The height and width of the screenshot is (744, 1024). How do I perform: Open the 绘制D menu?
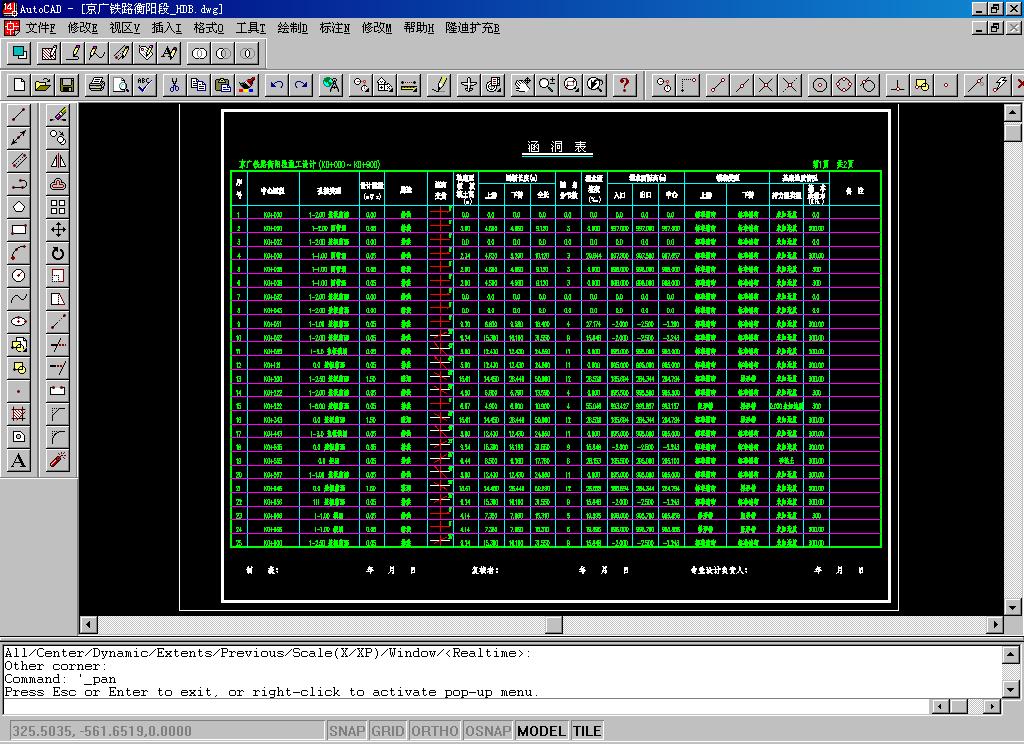tap(293, 28)
